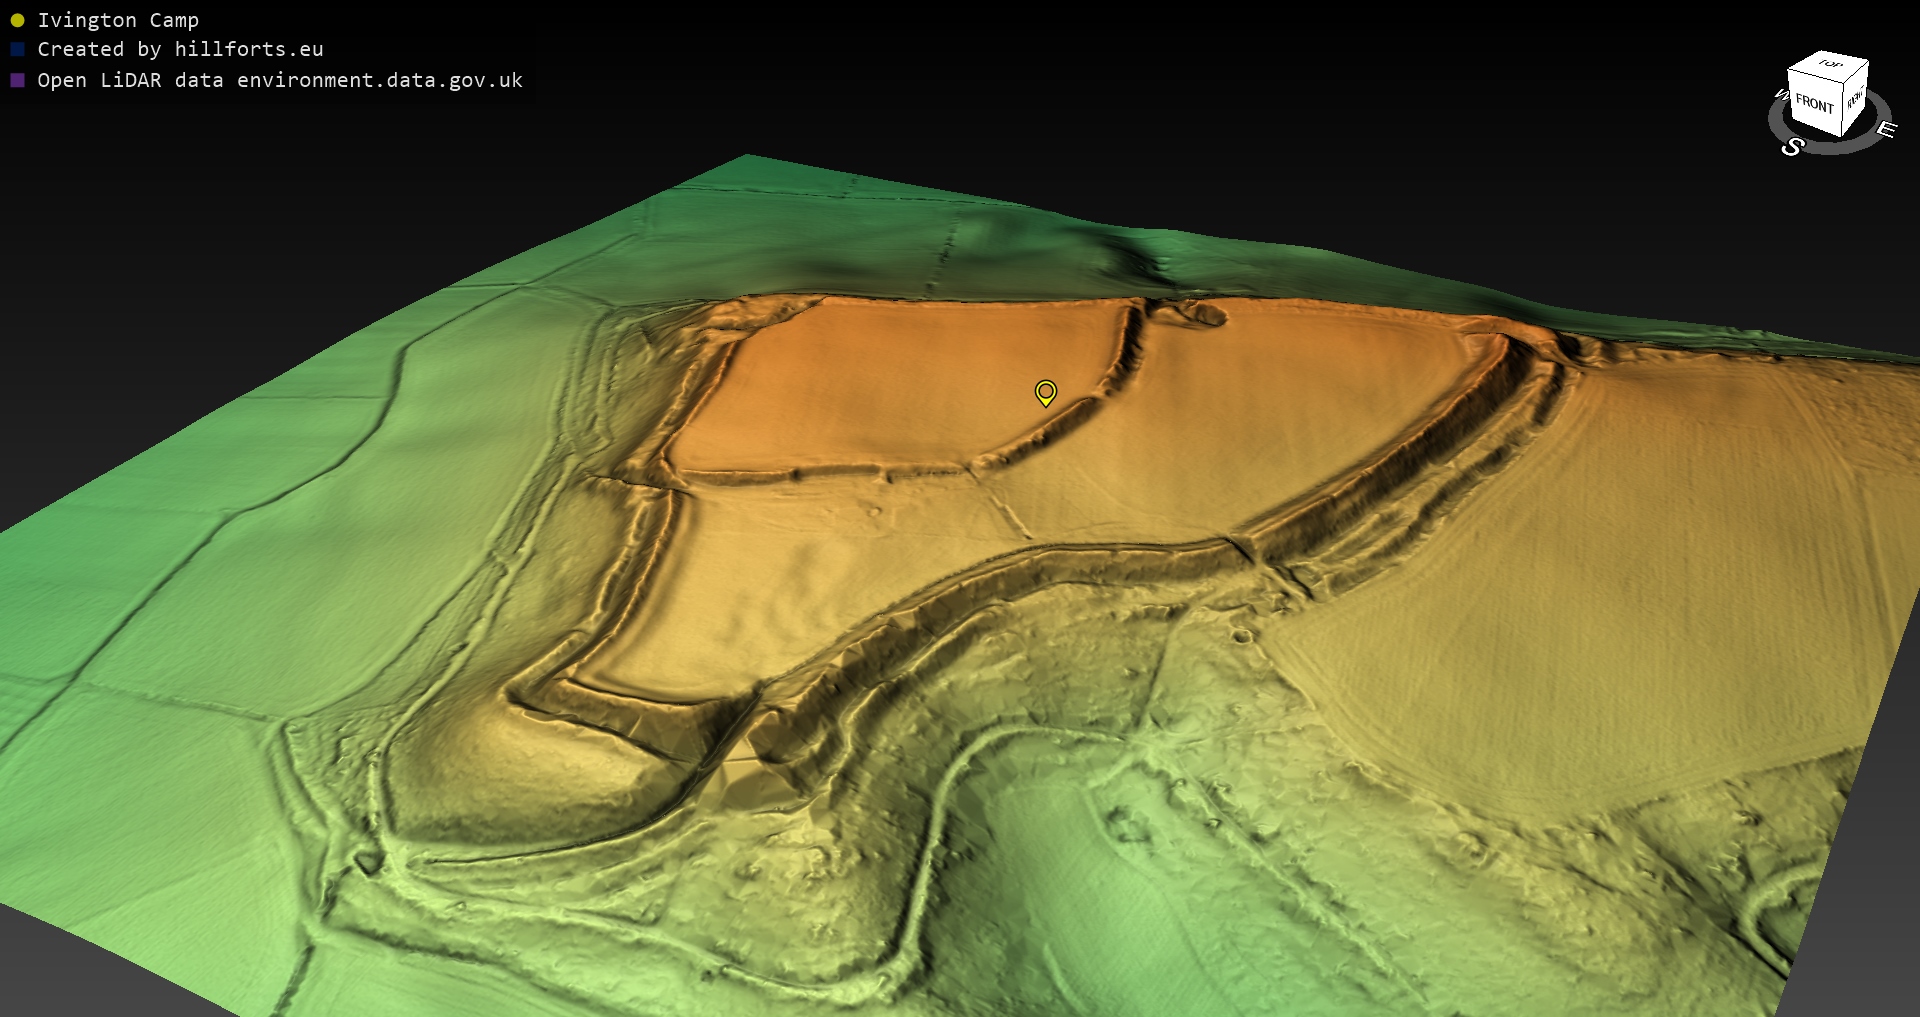Click view cube edge between TOP and RIGHT
This screenshot has width=1920, height=1017.
(1857, 74)
